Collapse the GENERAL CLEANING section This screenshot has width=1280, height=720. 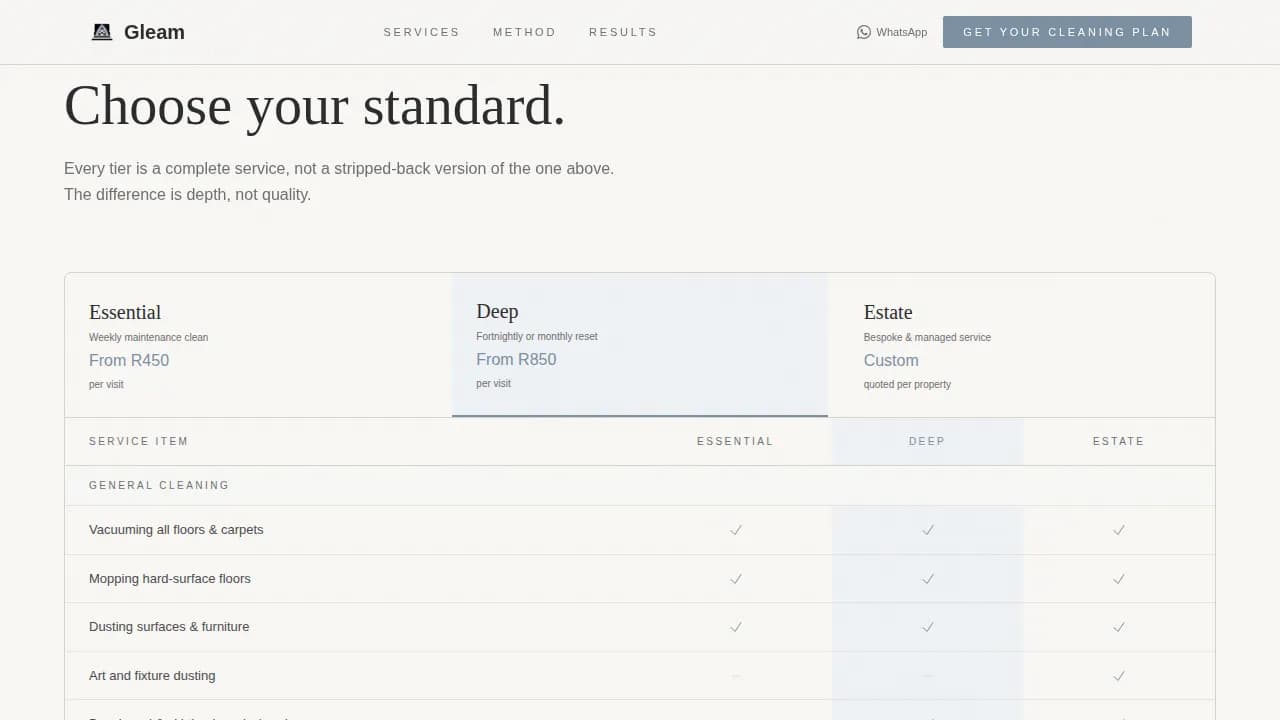[159, 485]
